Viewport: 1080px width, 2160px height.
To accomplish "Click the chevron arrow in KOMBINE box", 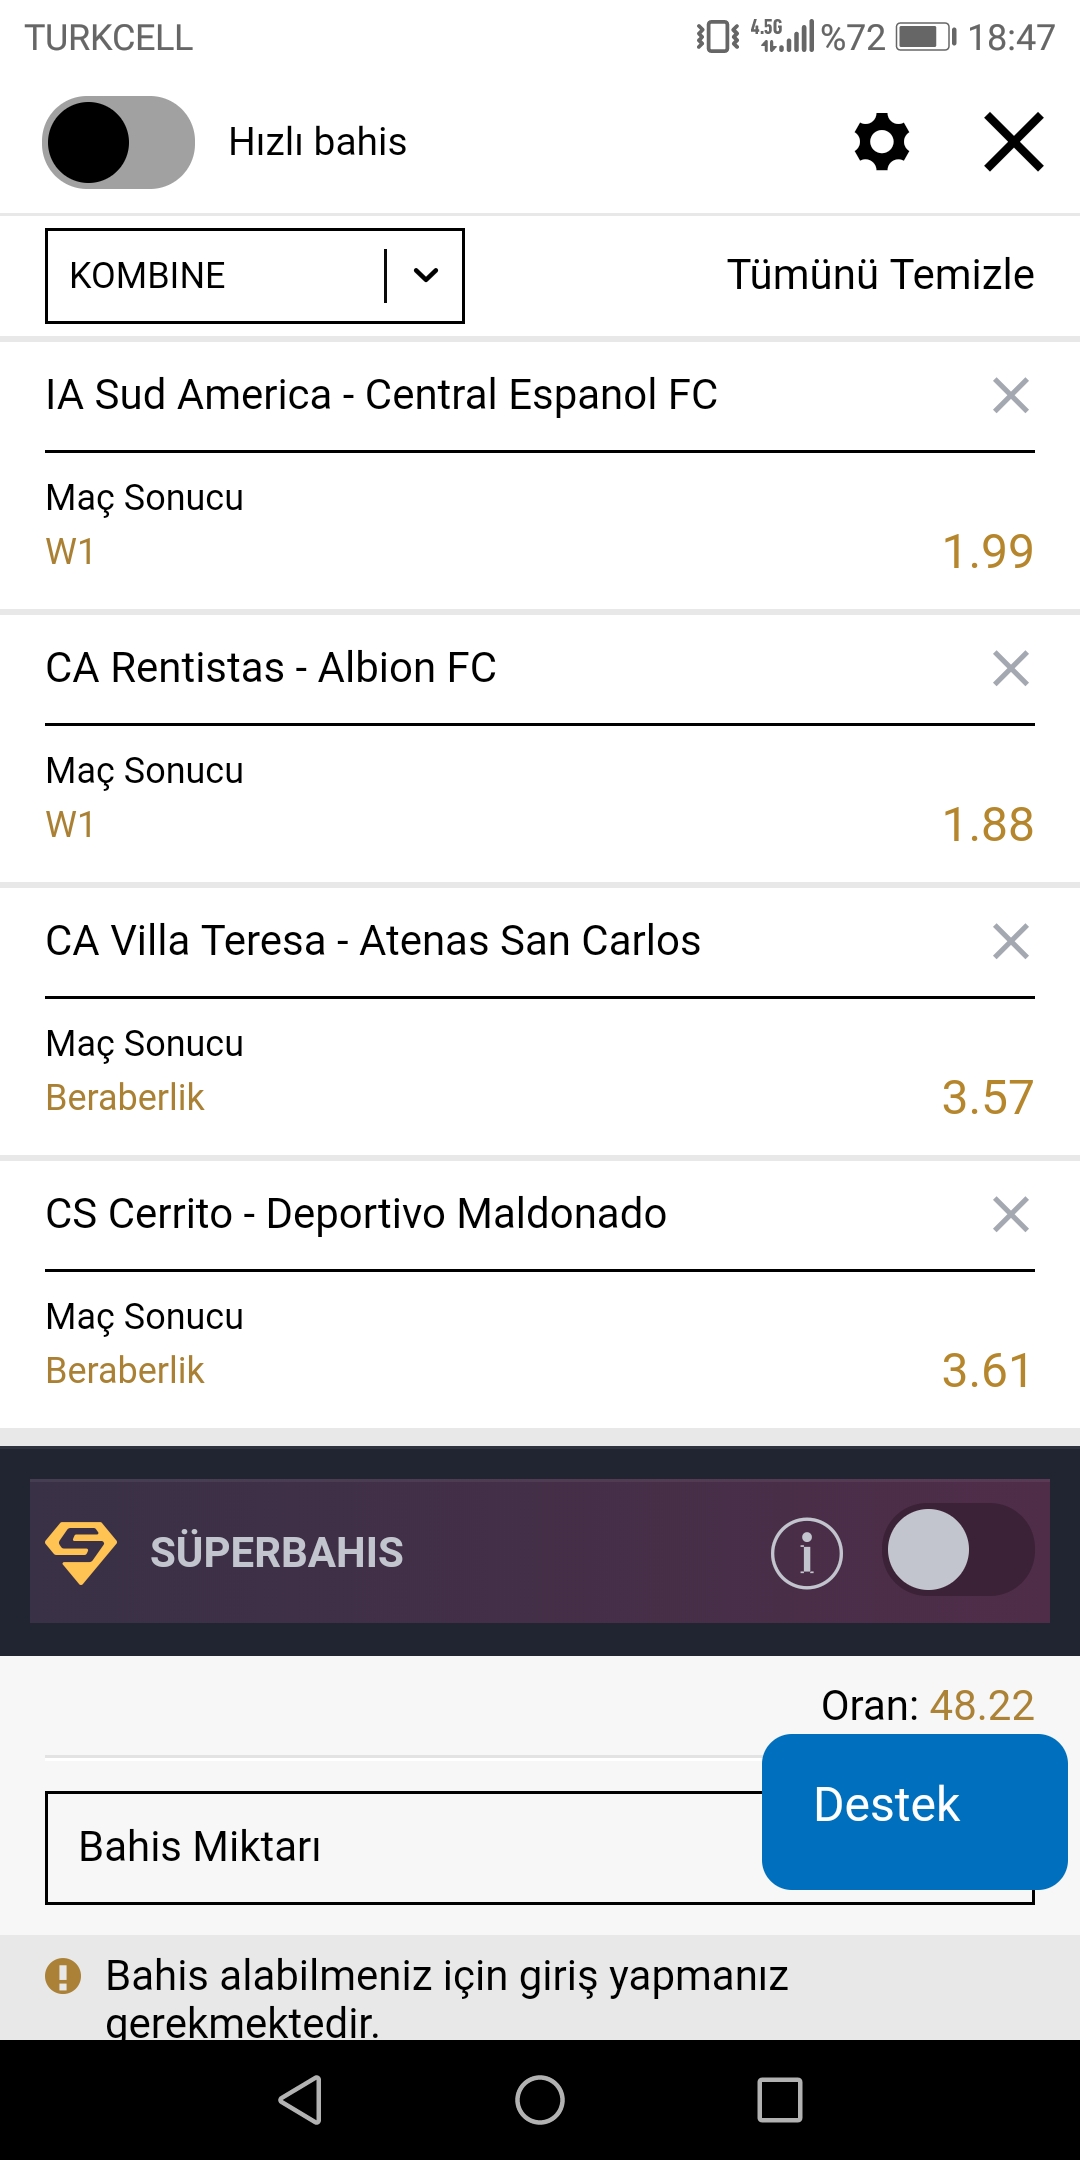I will pyautogui.click(x=426, y=276).
